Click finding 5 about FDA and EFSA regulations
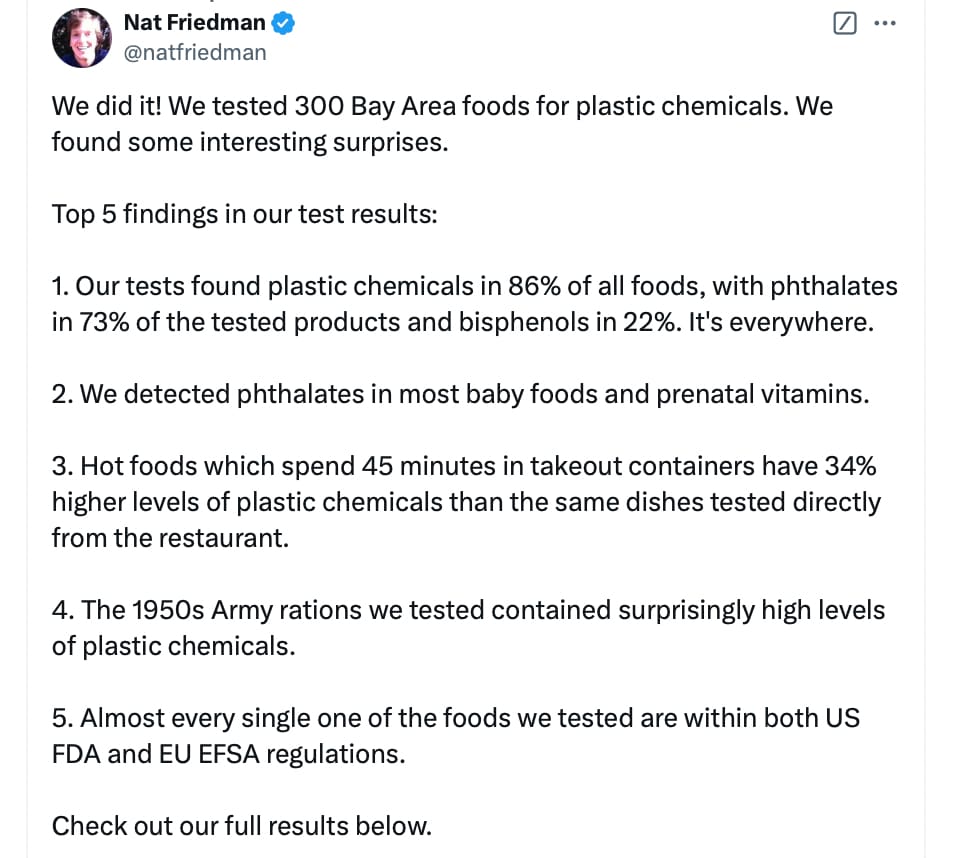The image size is (958, 858). click(x=456, y=736)
